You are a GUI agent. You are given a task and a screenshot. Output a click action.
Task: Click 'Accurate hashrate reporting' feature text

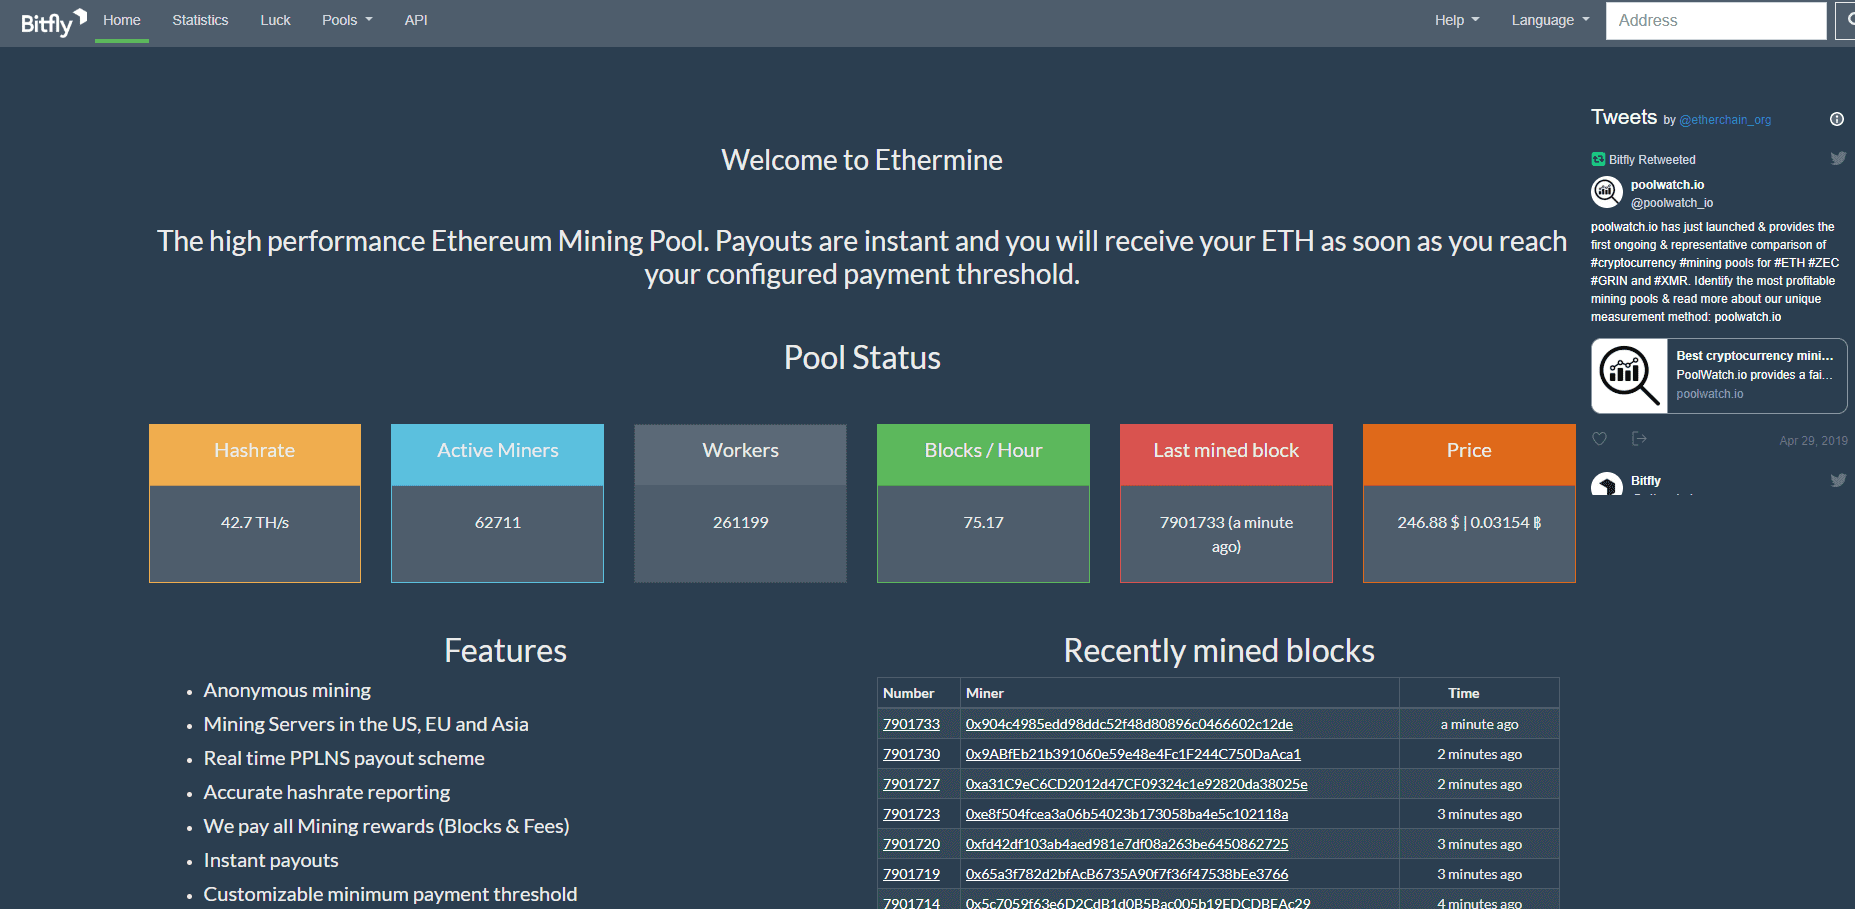[327, 793]
